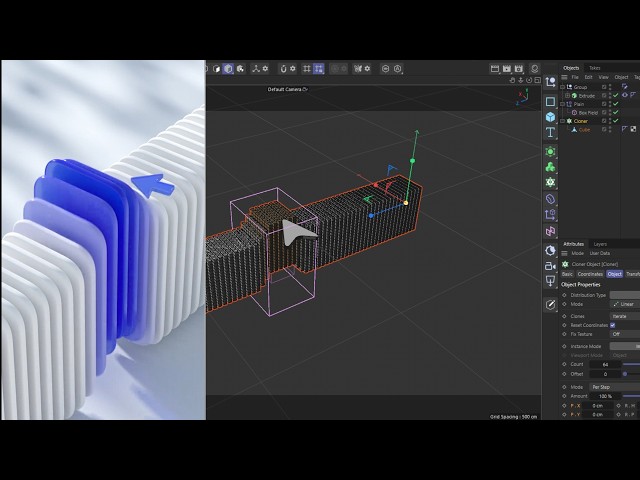Select the Null object tool in the side palette
Image resolution: width=640 pixels, height=480 pixels.
pyautogui.click(x=550, y=82)
